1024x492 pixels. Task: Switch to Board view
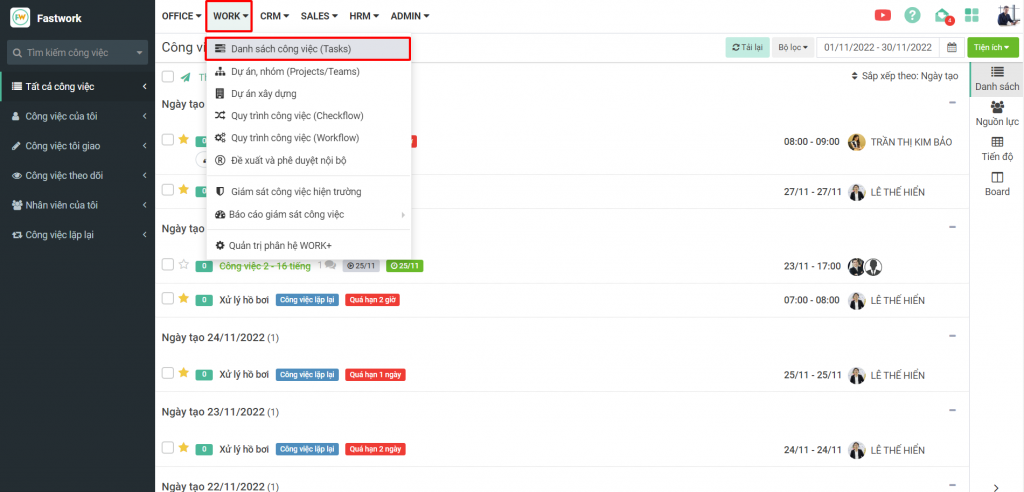997,183
